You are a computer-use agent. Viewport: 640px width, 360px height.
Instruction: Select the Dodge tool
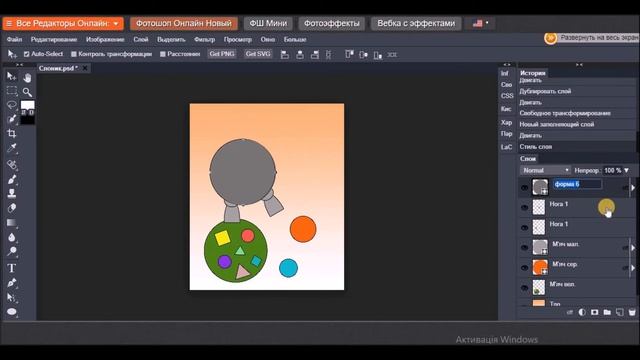[x=11, y=251]
